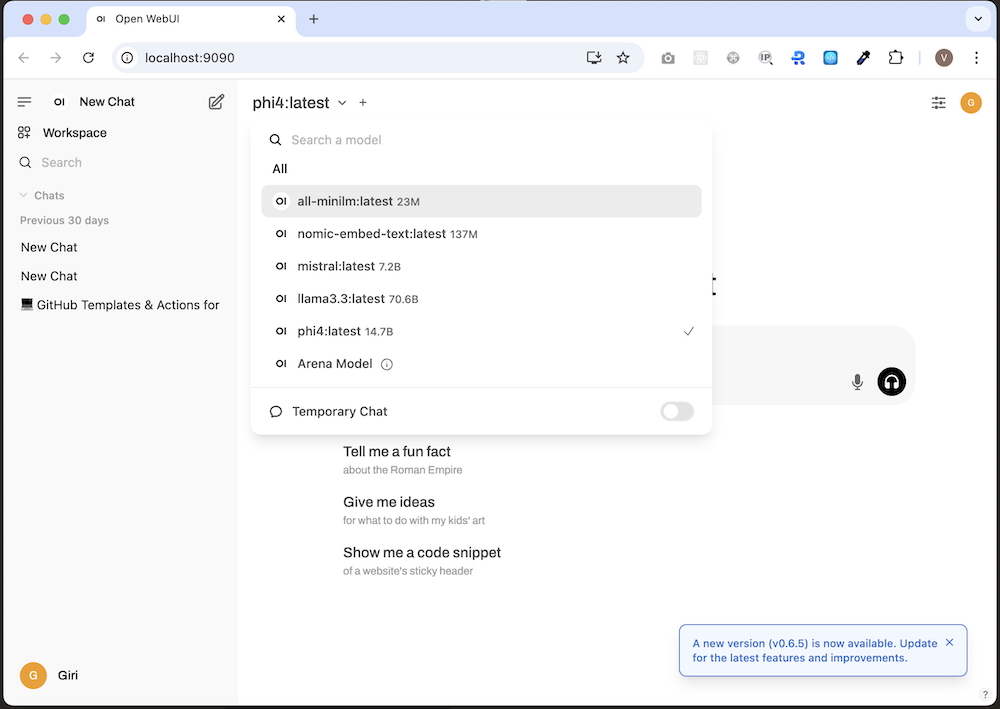Select the nomic-embed-text:latest model
The image size is (1000, 709).
481,234
